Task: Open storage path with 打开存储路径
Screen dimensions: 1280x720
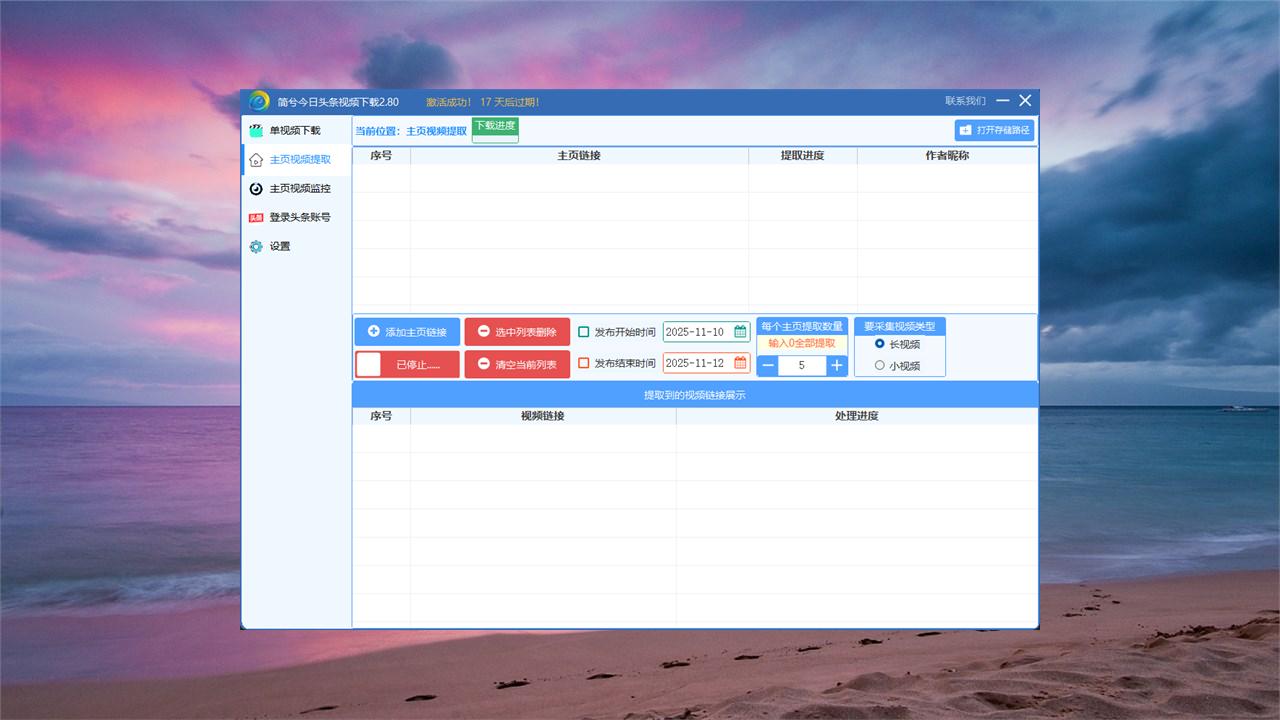Action: click(x=994, y=130)
